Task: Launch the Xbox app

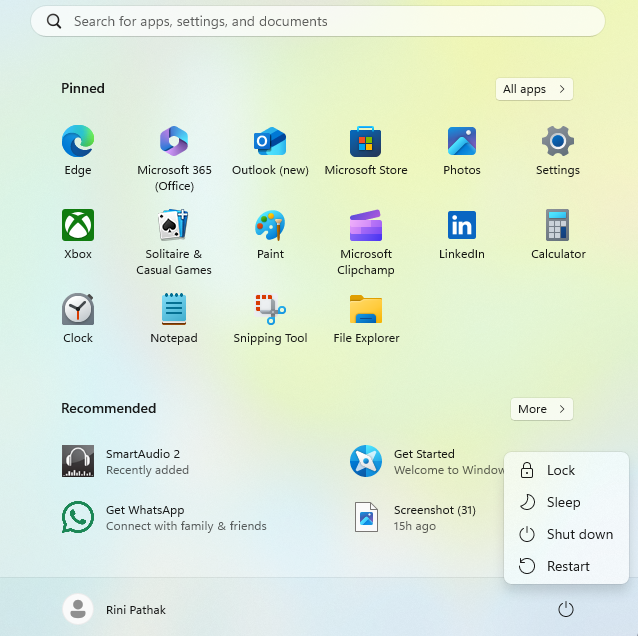Action: (78, 225)
